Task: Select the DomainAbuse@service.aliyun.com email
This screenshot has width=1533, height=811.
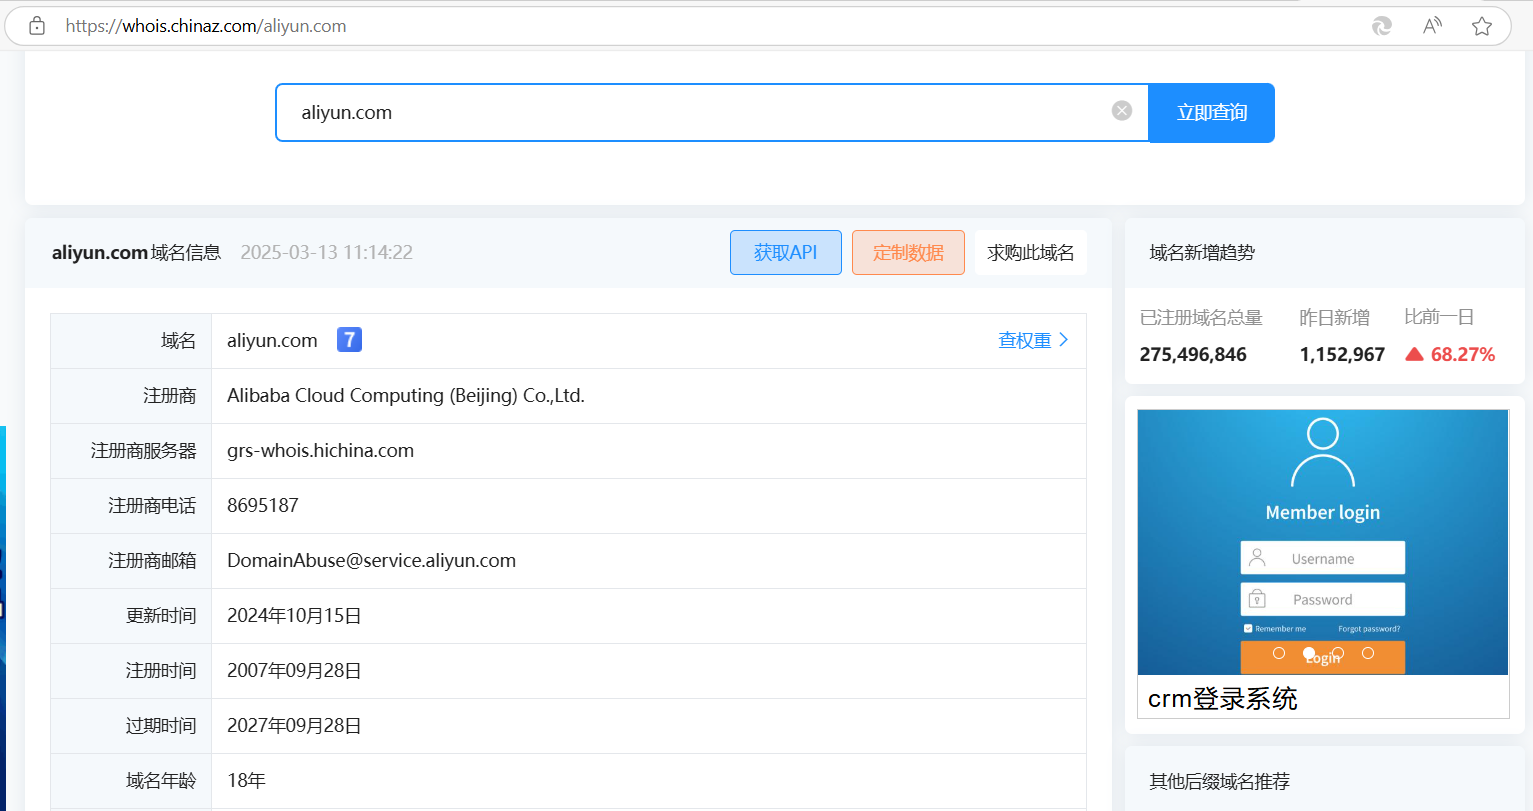Action: (371, 560)
